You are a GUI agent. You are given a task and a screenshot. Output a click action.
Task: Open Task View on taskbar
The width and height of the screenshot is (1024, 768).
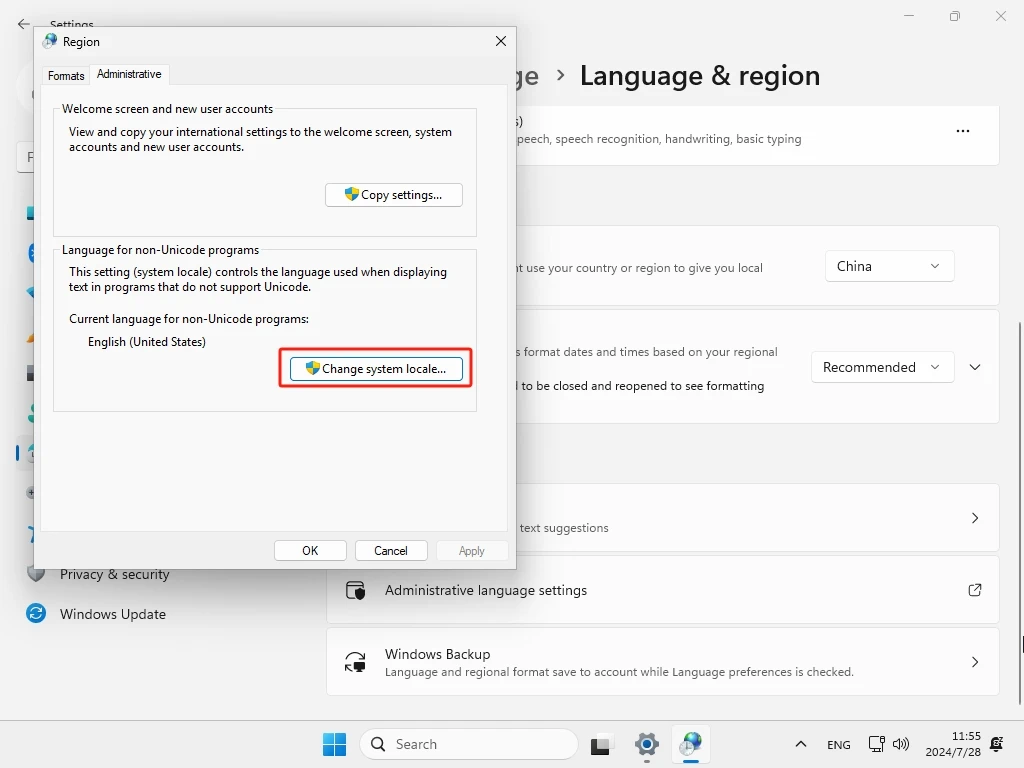coord(601,744)
